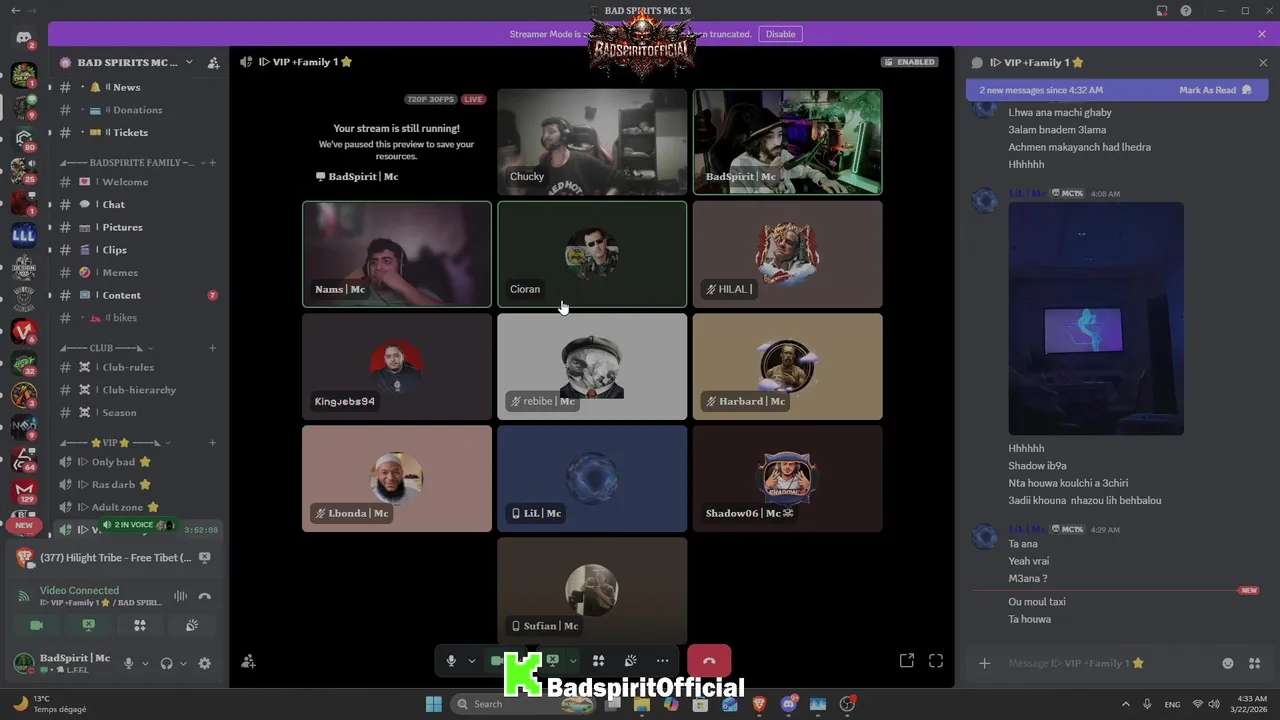This screenshot has height=720, width=1280.
Task: Open the emoji picker in message box
Action: (x=1228, y=663)
